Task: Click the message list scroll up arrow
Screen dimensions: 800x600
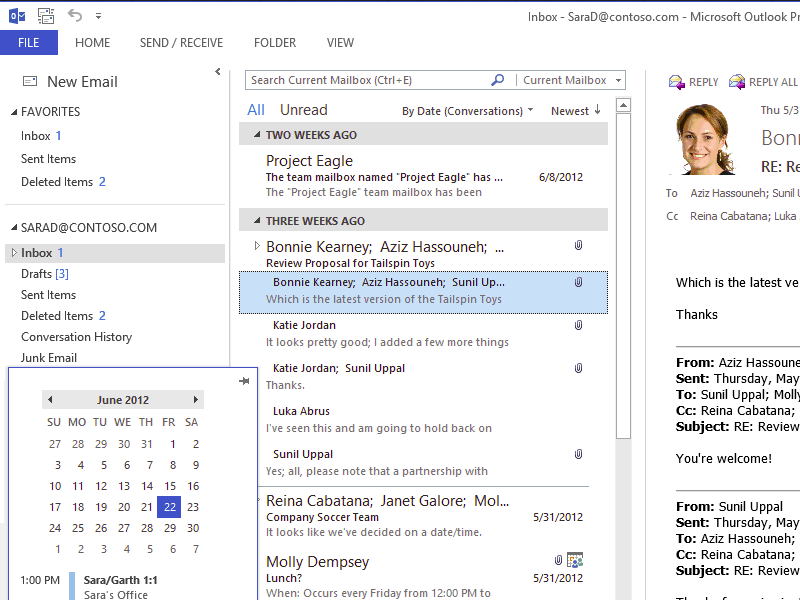Action: click(x=623, y=105)
